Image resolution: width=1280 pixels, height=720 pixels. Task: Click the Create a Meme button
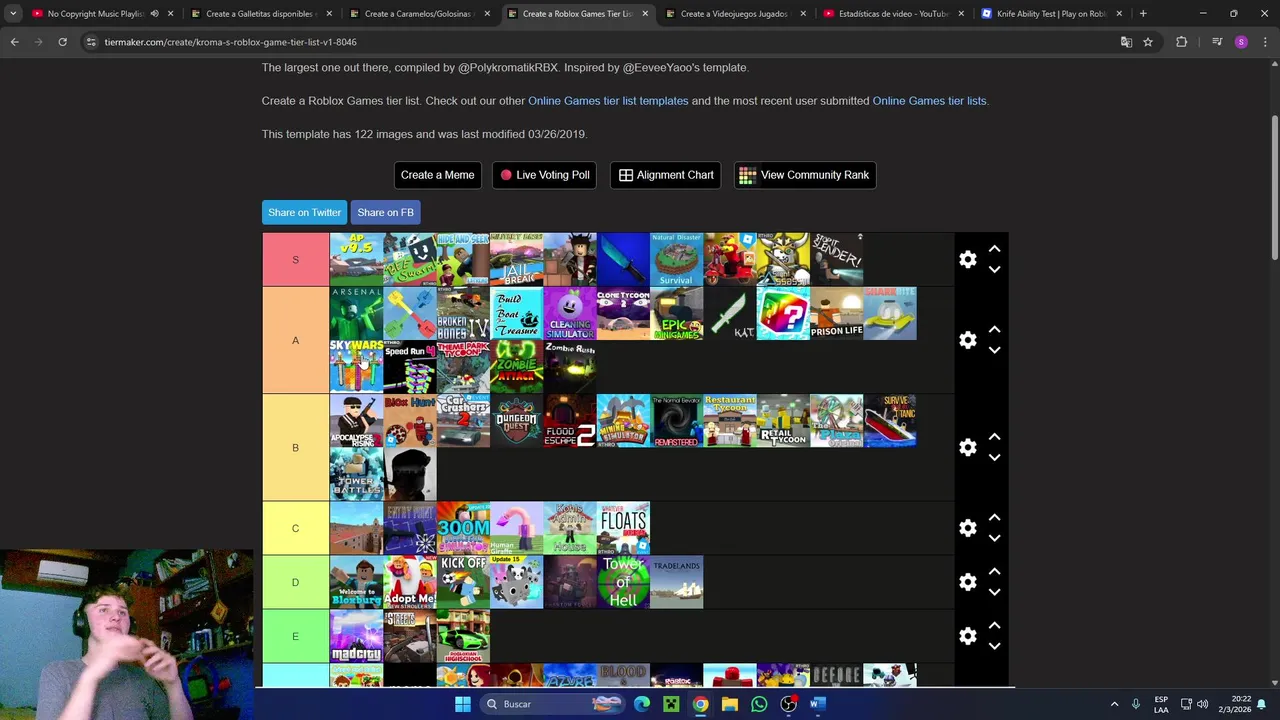click(x=438, y=175)
